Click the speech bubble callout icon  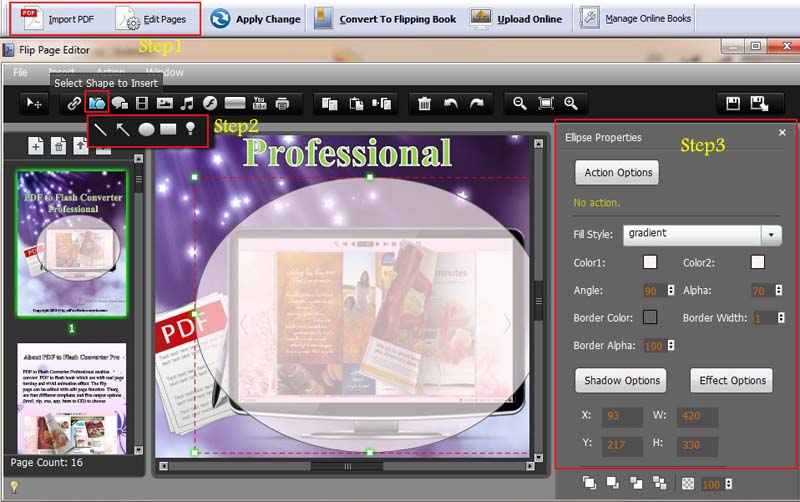(x=120, y=104)
